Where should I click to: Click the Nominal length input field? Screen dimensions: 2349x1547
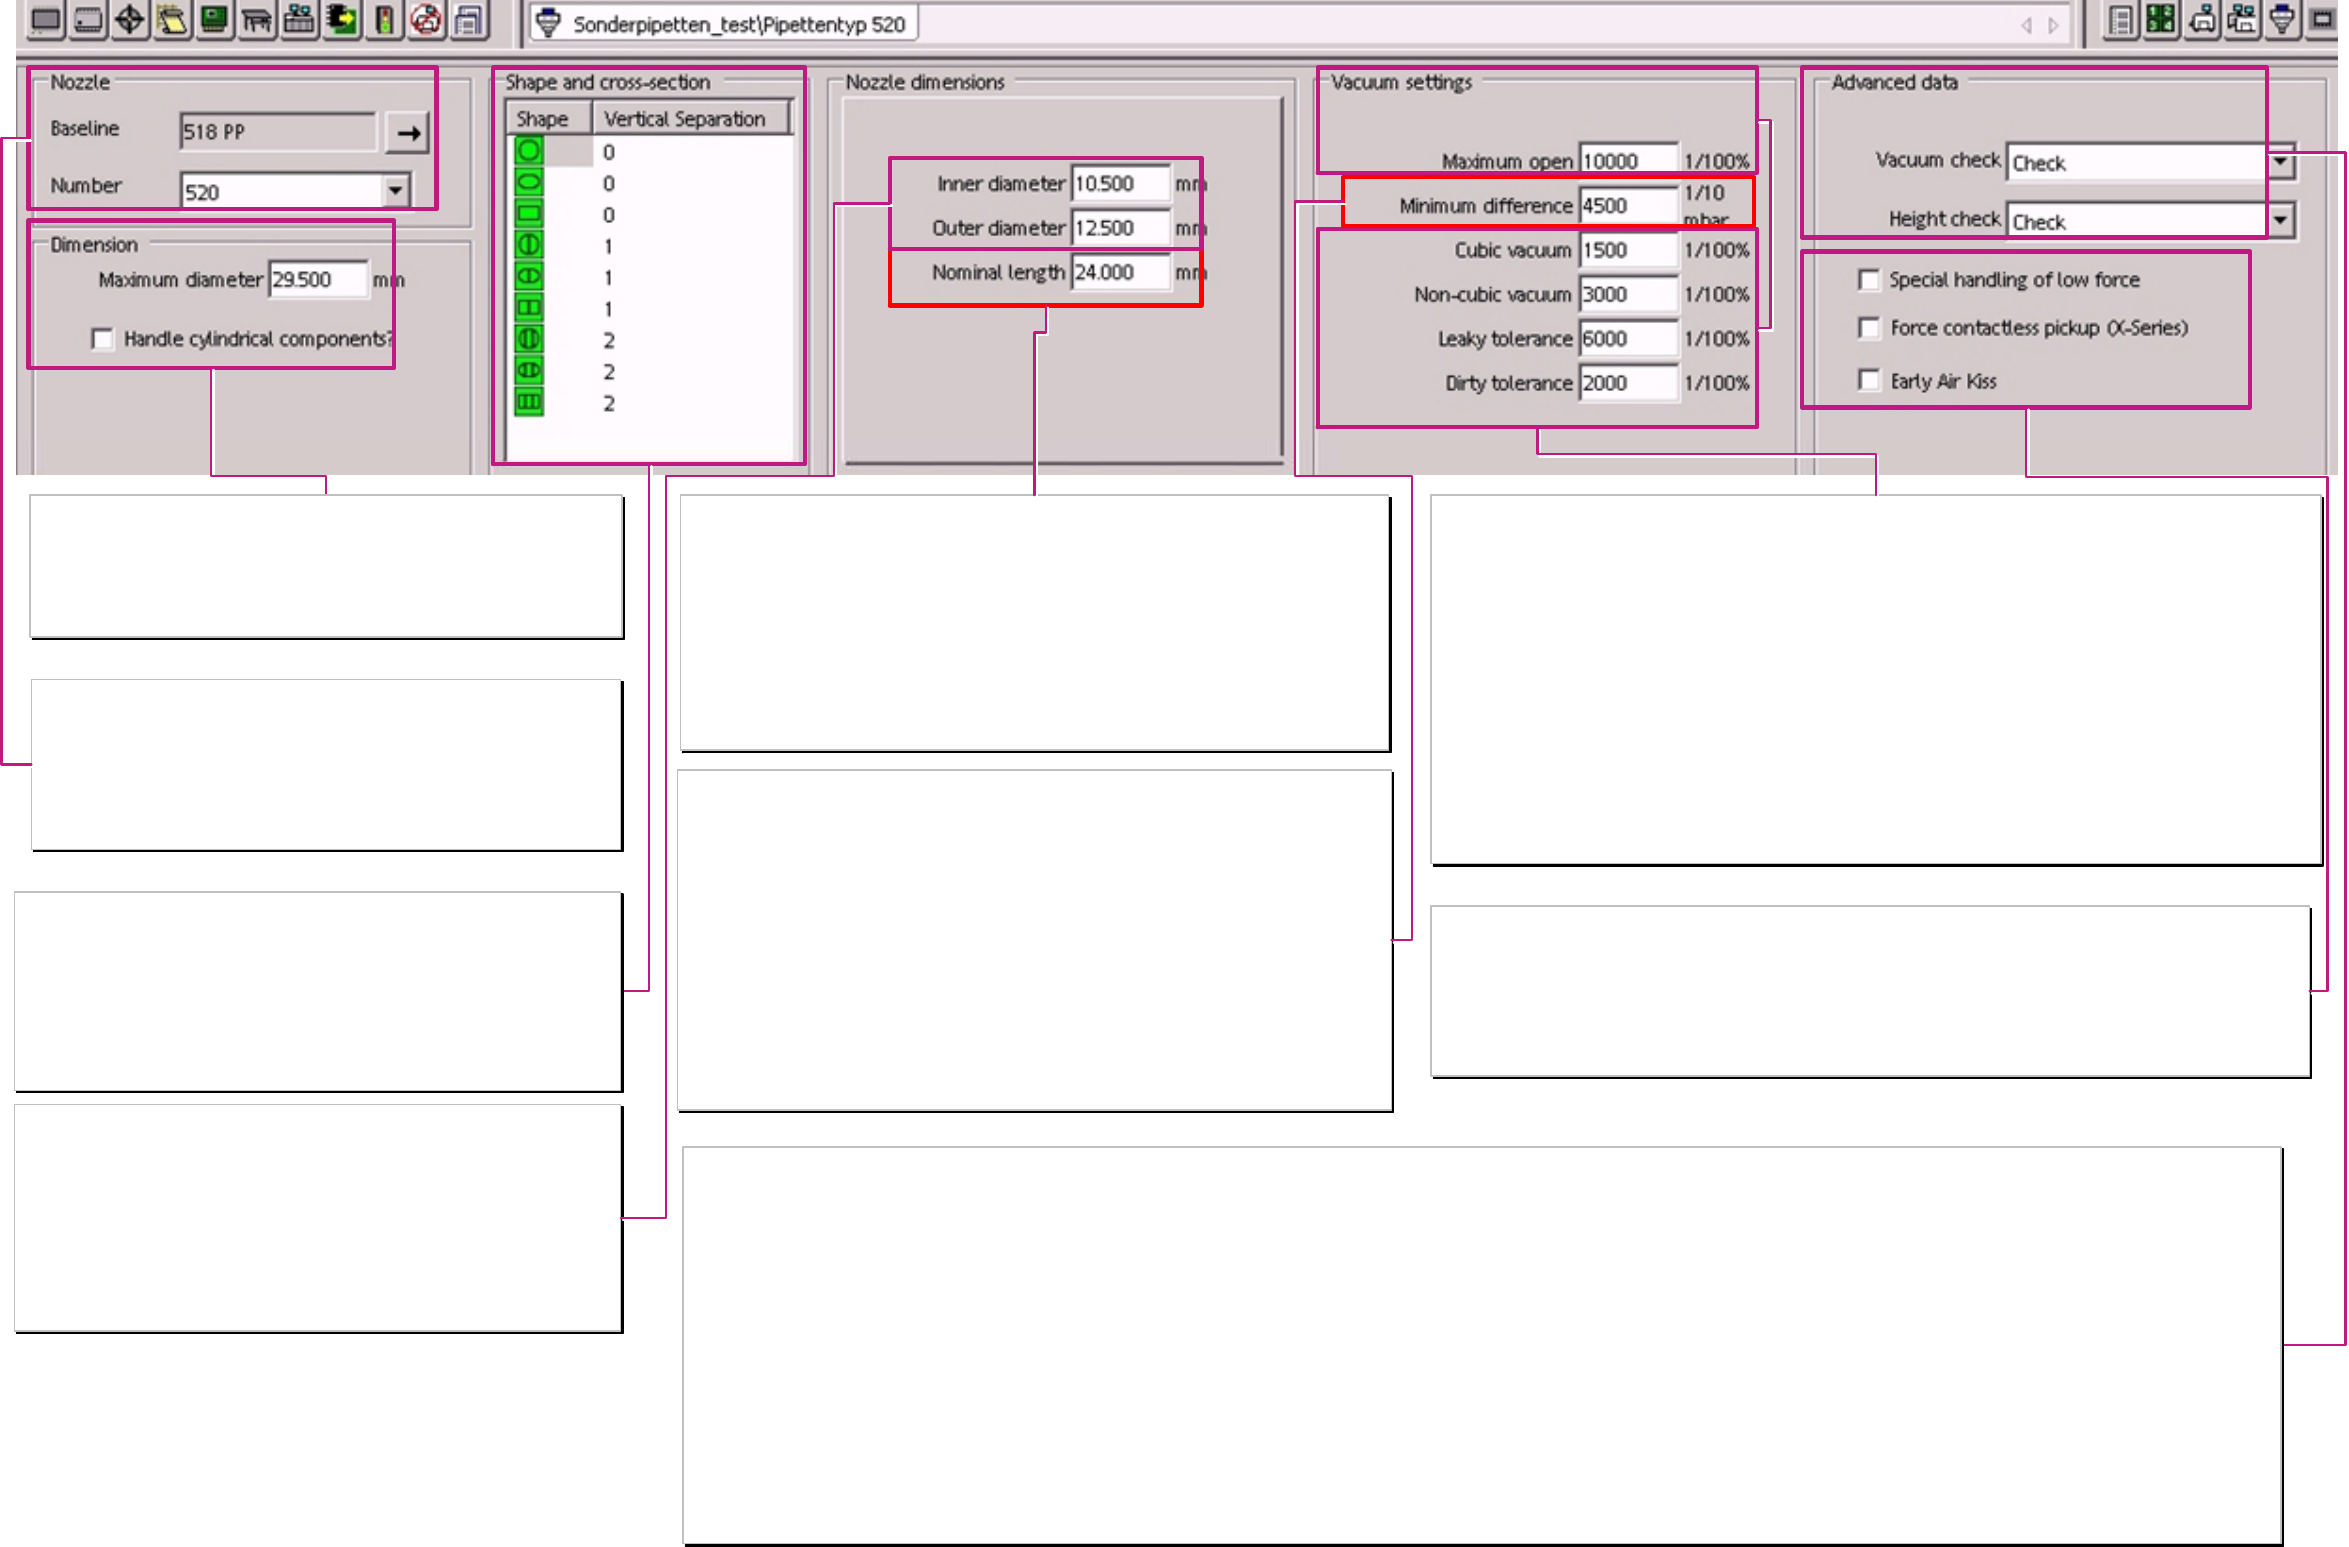1119,272
